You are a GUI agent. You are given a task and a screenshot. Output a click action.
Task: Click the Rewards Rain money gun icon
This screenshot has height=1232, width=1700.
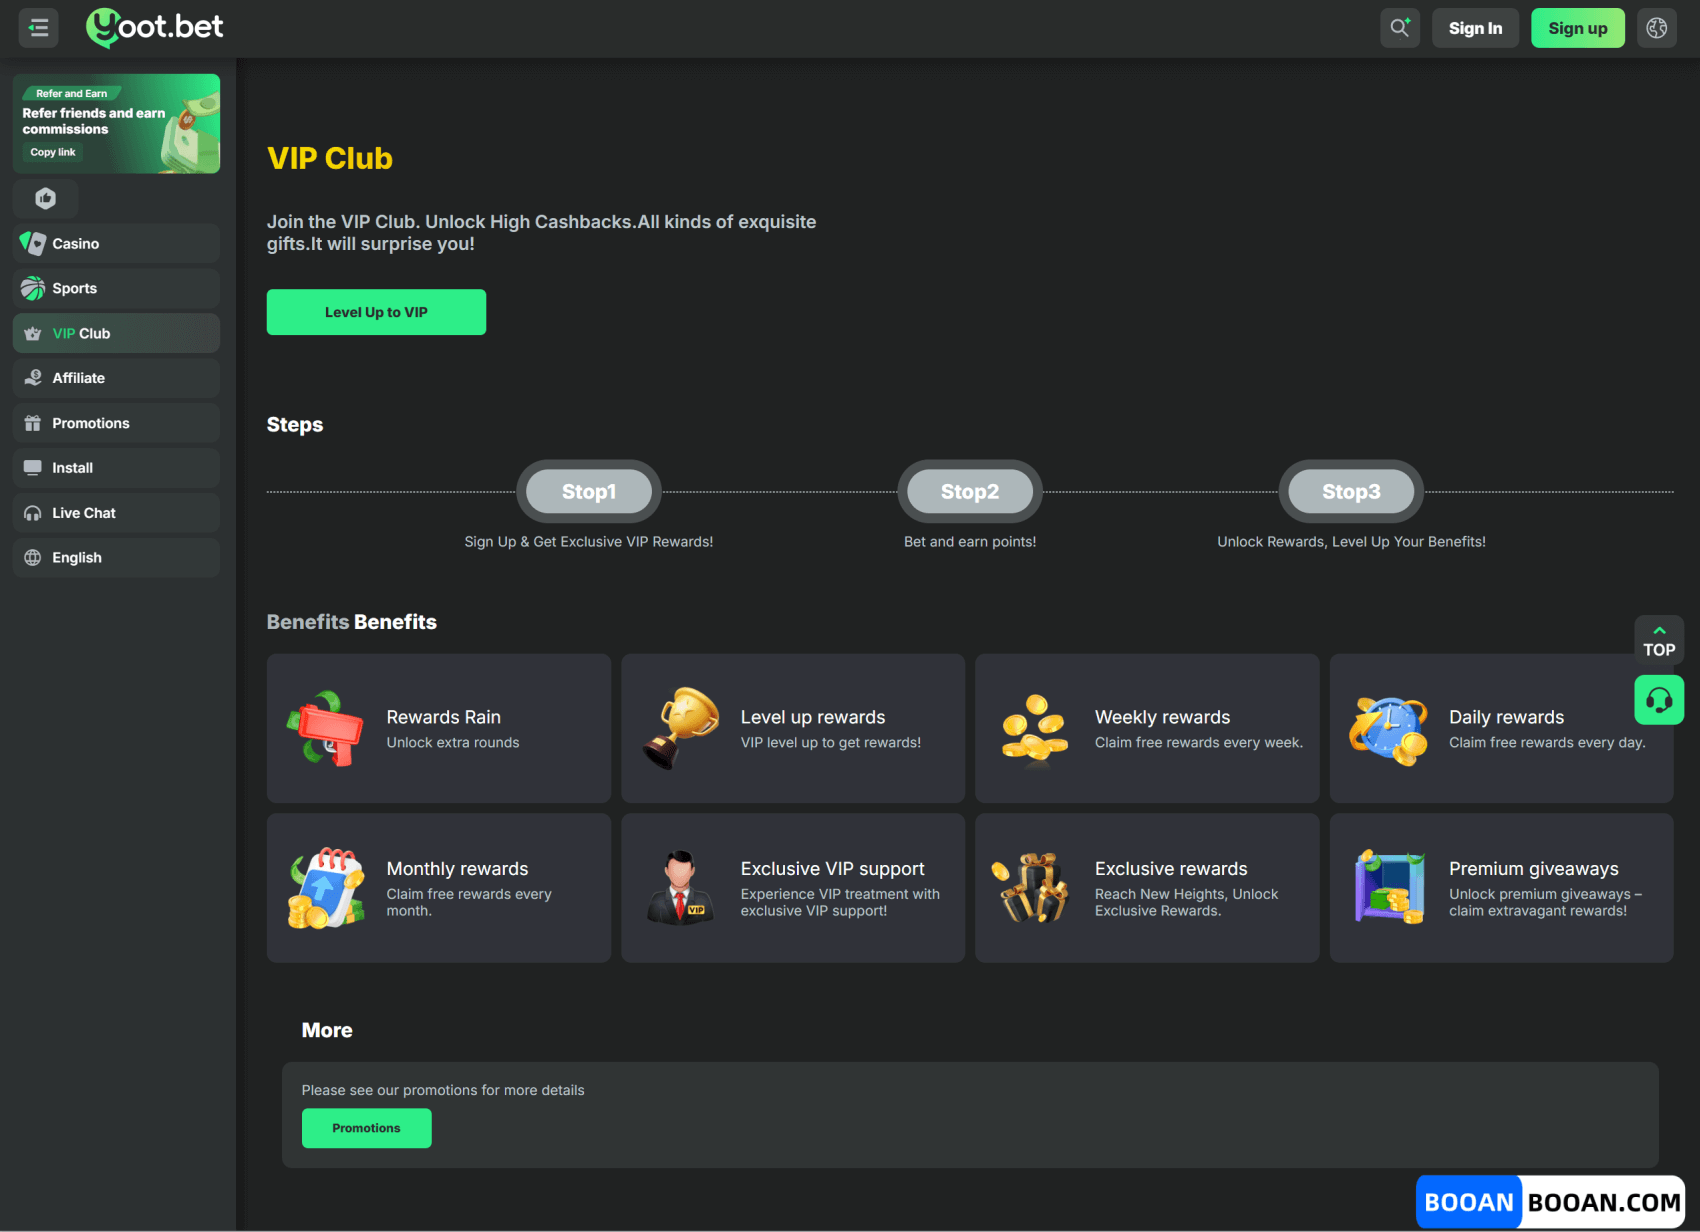tap(326, 729)
